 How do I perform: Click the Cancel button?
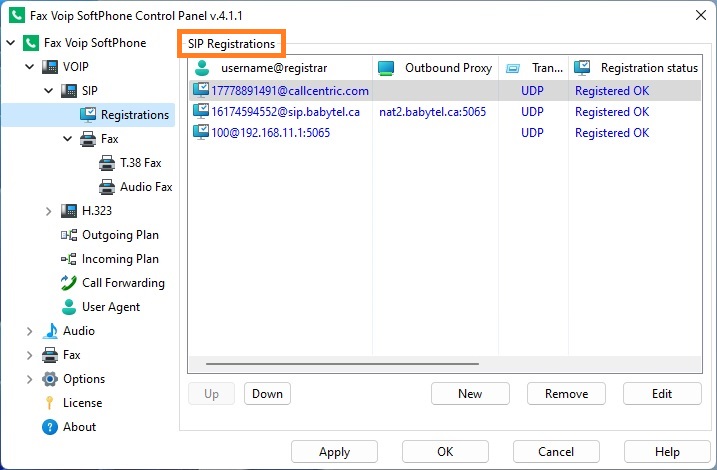pyautogui.click(x=556, y=452)
